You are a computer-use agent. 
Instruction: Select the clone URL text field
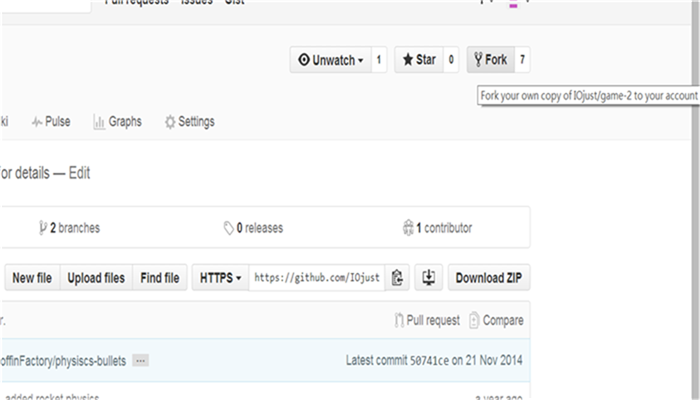tap(317, 278)
